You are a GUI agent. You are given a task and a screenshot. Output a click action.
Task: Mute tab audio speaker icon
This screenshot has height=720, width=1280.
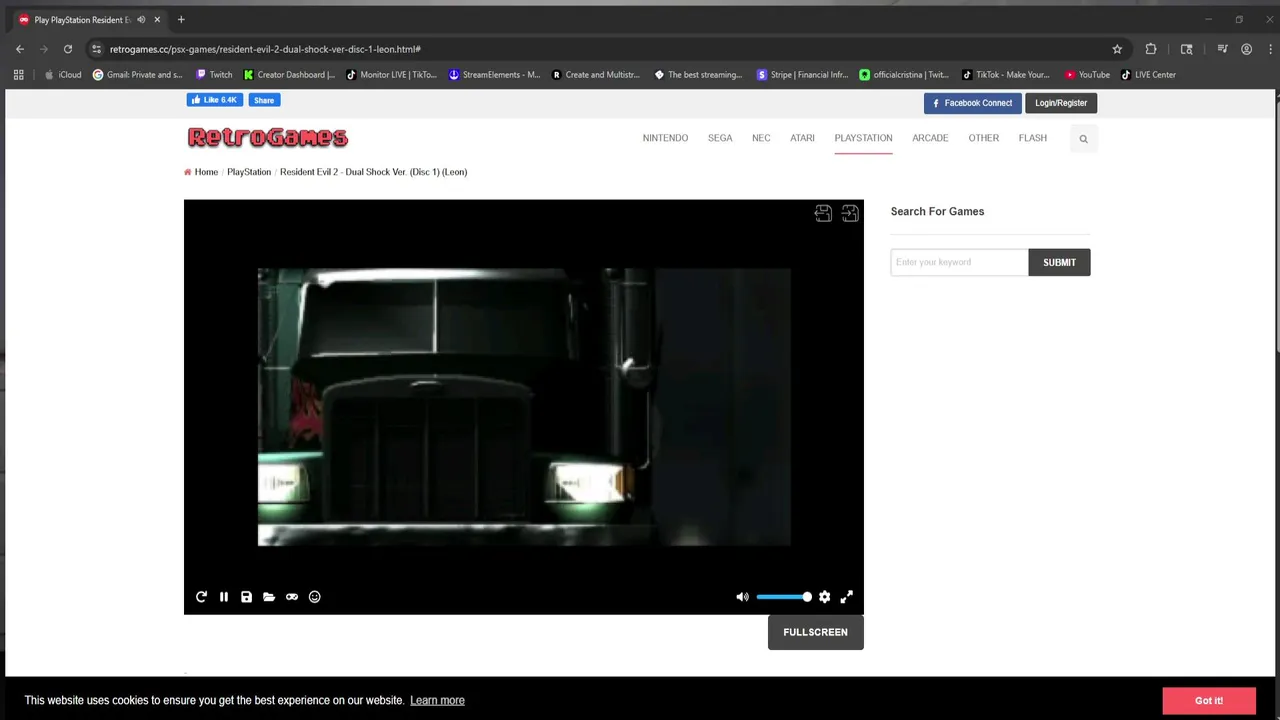[141, 20]
